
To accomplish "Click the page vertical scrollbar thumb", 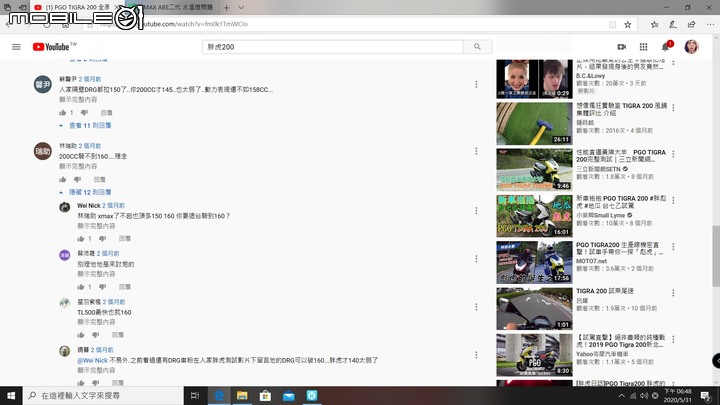I will pyautogui.click(x=716, y=256).
